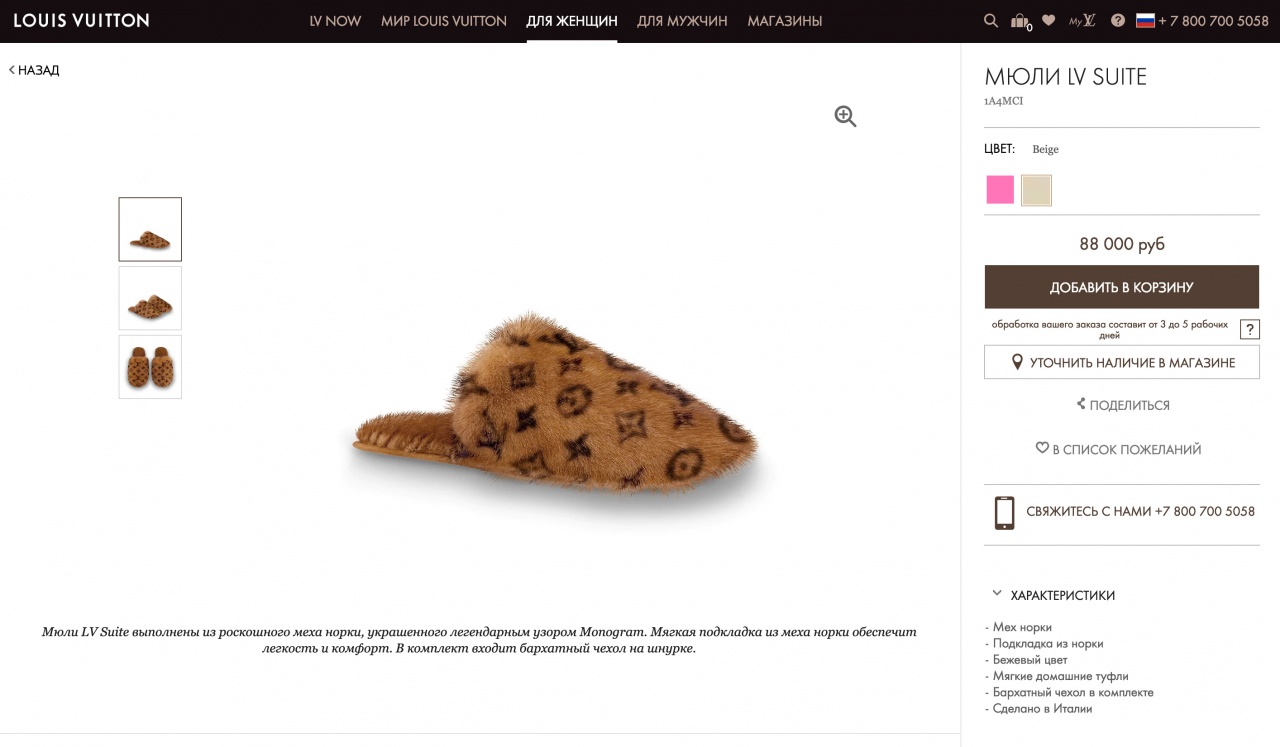Open the shopping bag icon

(1019, 20)
